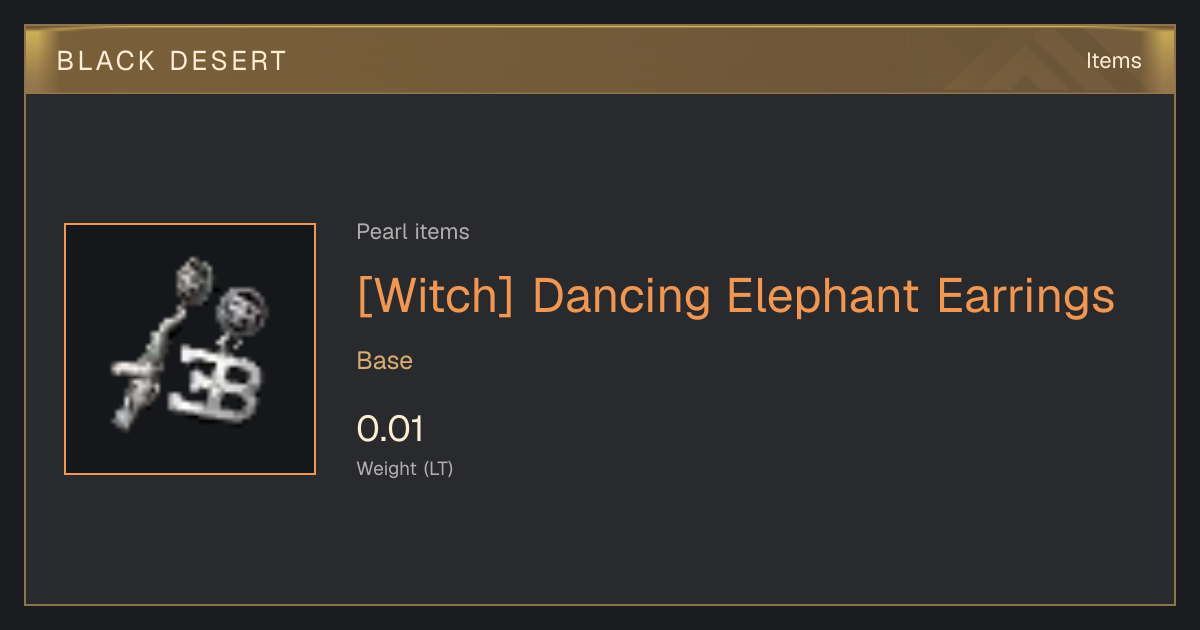Select the Pearl items category label
Image resolution: width=1200 pixels, height=630 pixels.
[x=413, y=232]
